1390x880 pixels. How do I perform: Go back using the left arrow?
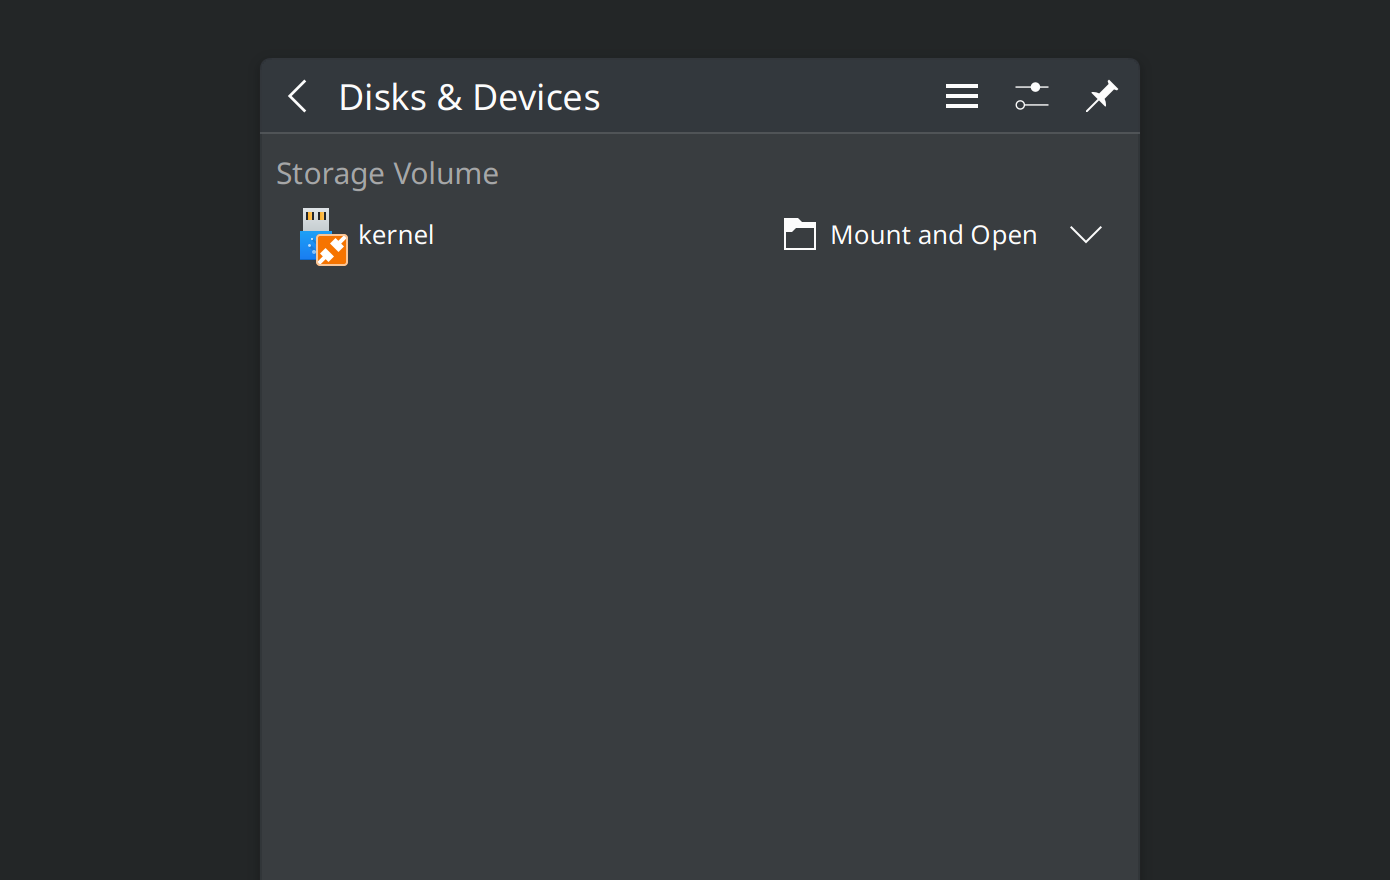(x=297, y=97)
